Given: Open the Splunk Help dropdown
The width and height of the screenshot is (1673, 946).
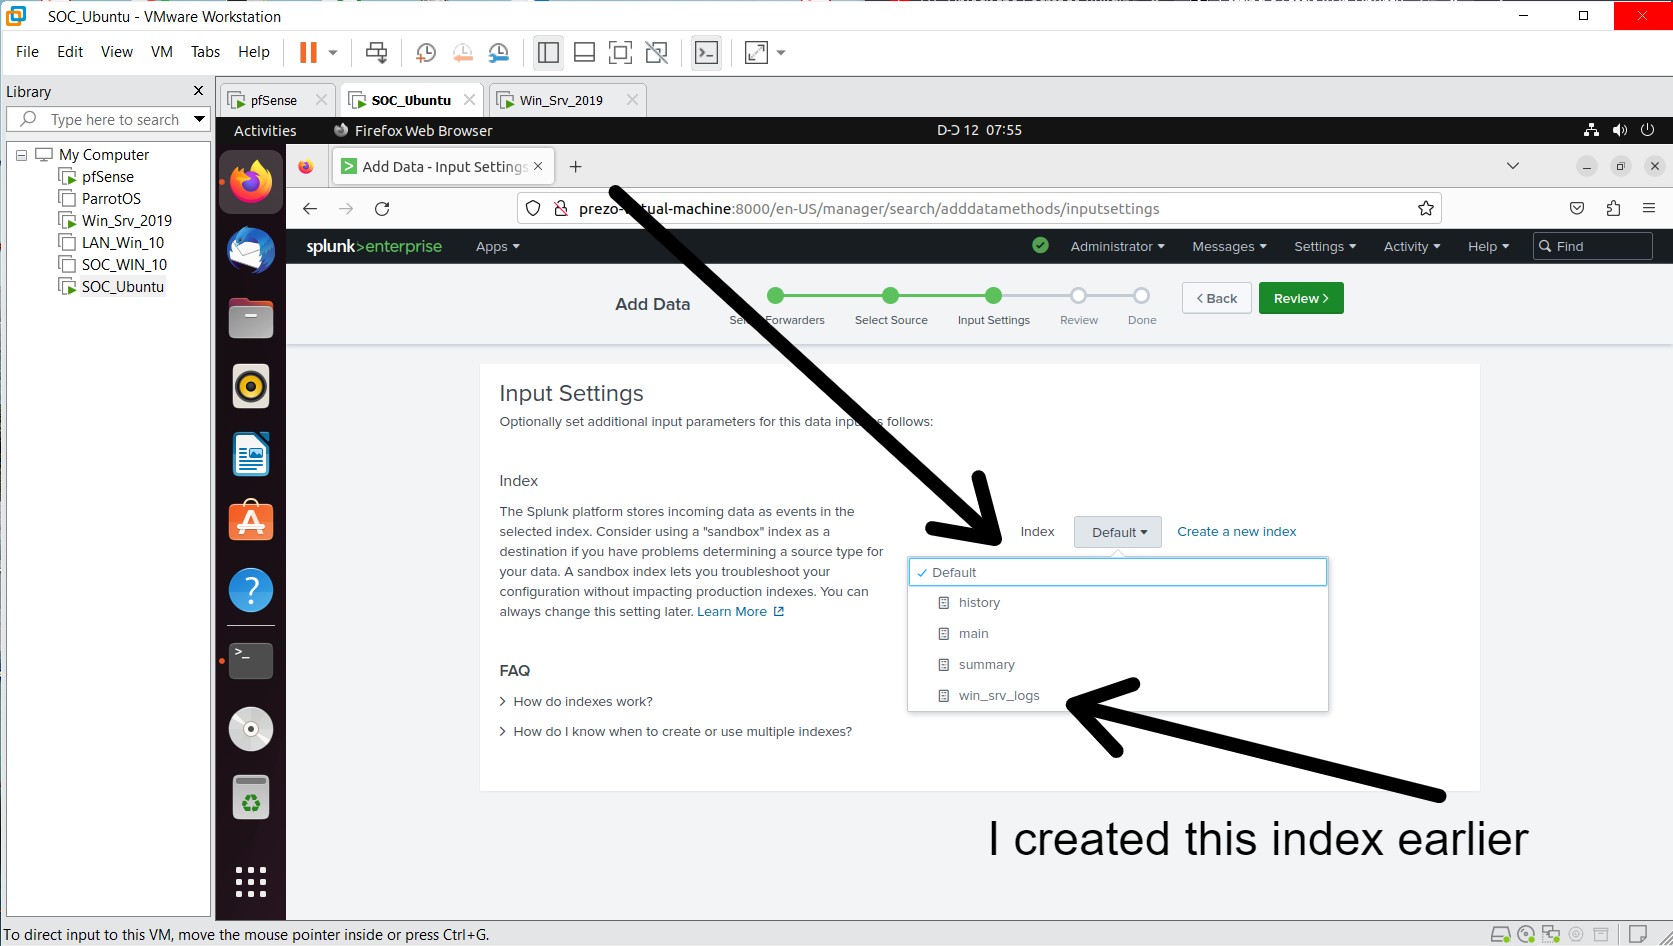Looking at the screenshot, I should click(x=1488, y=246).
